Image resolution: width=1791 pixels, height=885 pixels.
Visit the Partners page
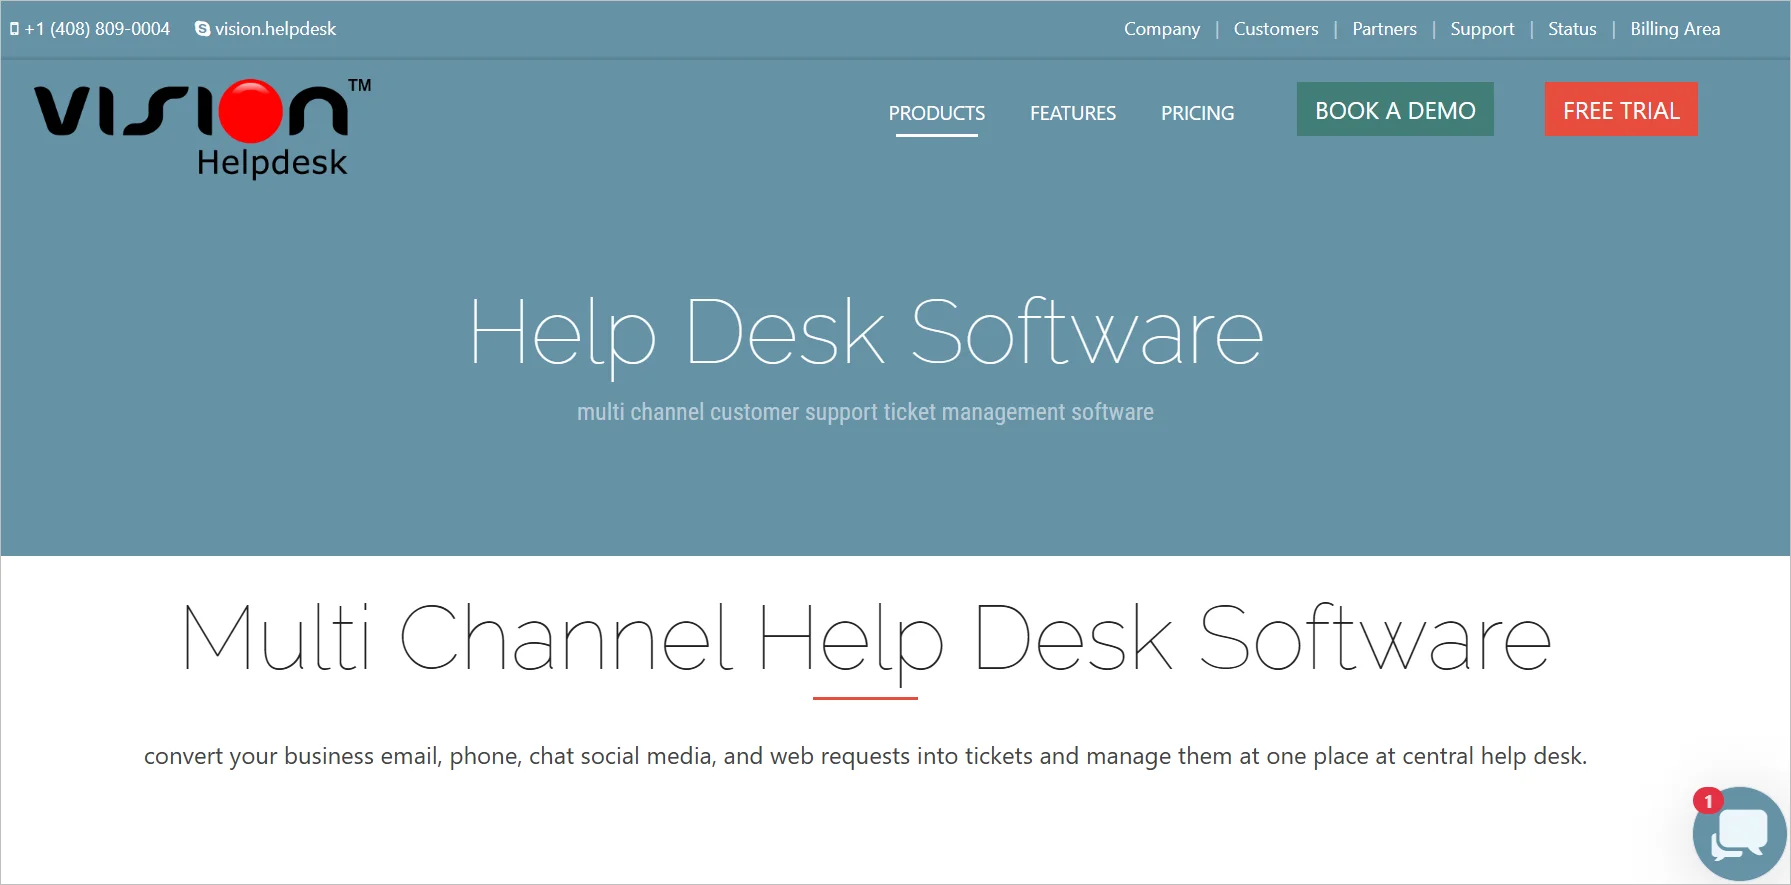pyautogui.click(x=1384, y=29)
